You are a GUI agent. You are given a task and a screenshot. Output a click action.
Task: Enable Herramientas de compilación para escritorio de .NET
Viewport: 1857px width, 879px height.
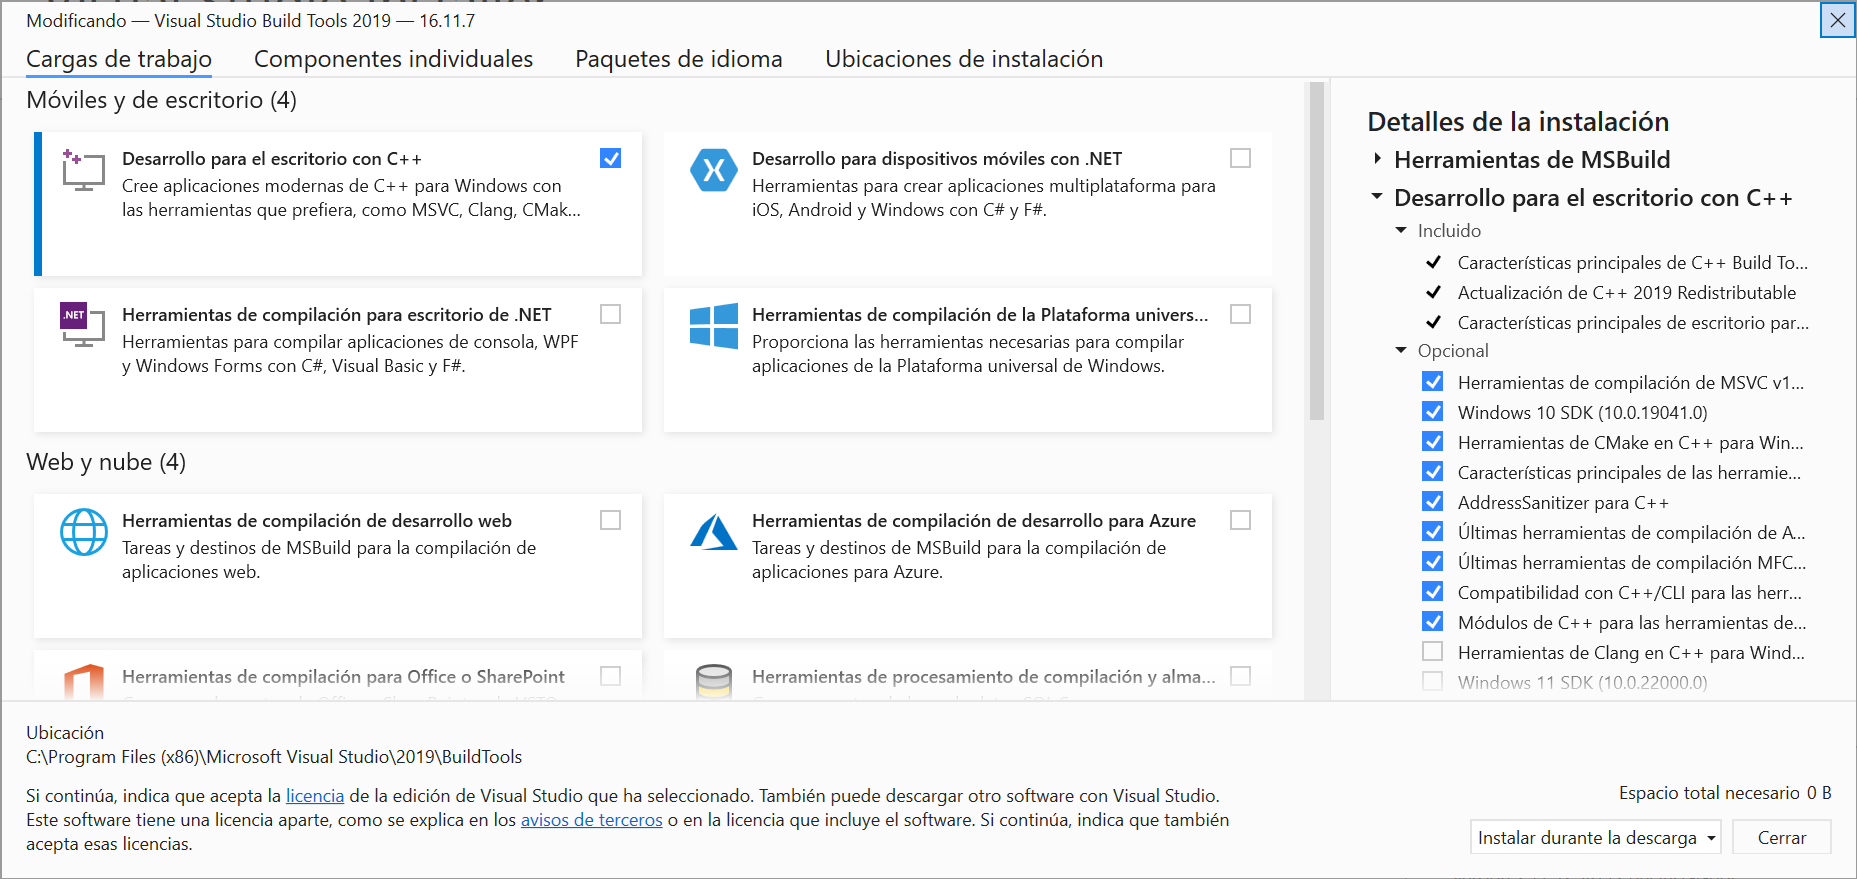coord(611,314)
